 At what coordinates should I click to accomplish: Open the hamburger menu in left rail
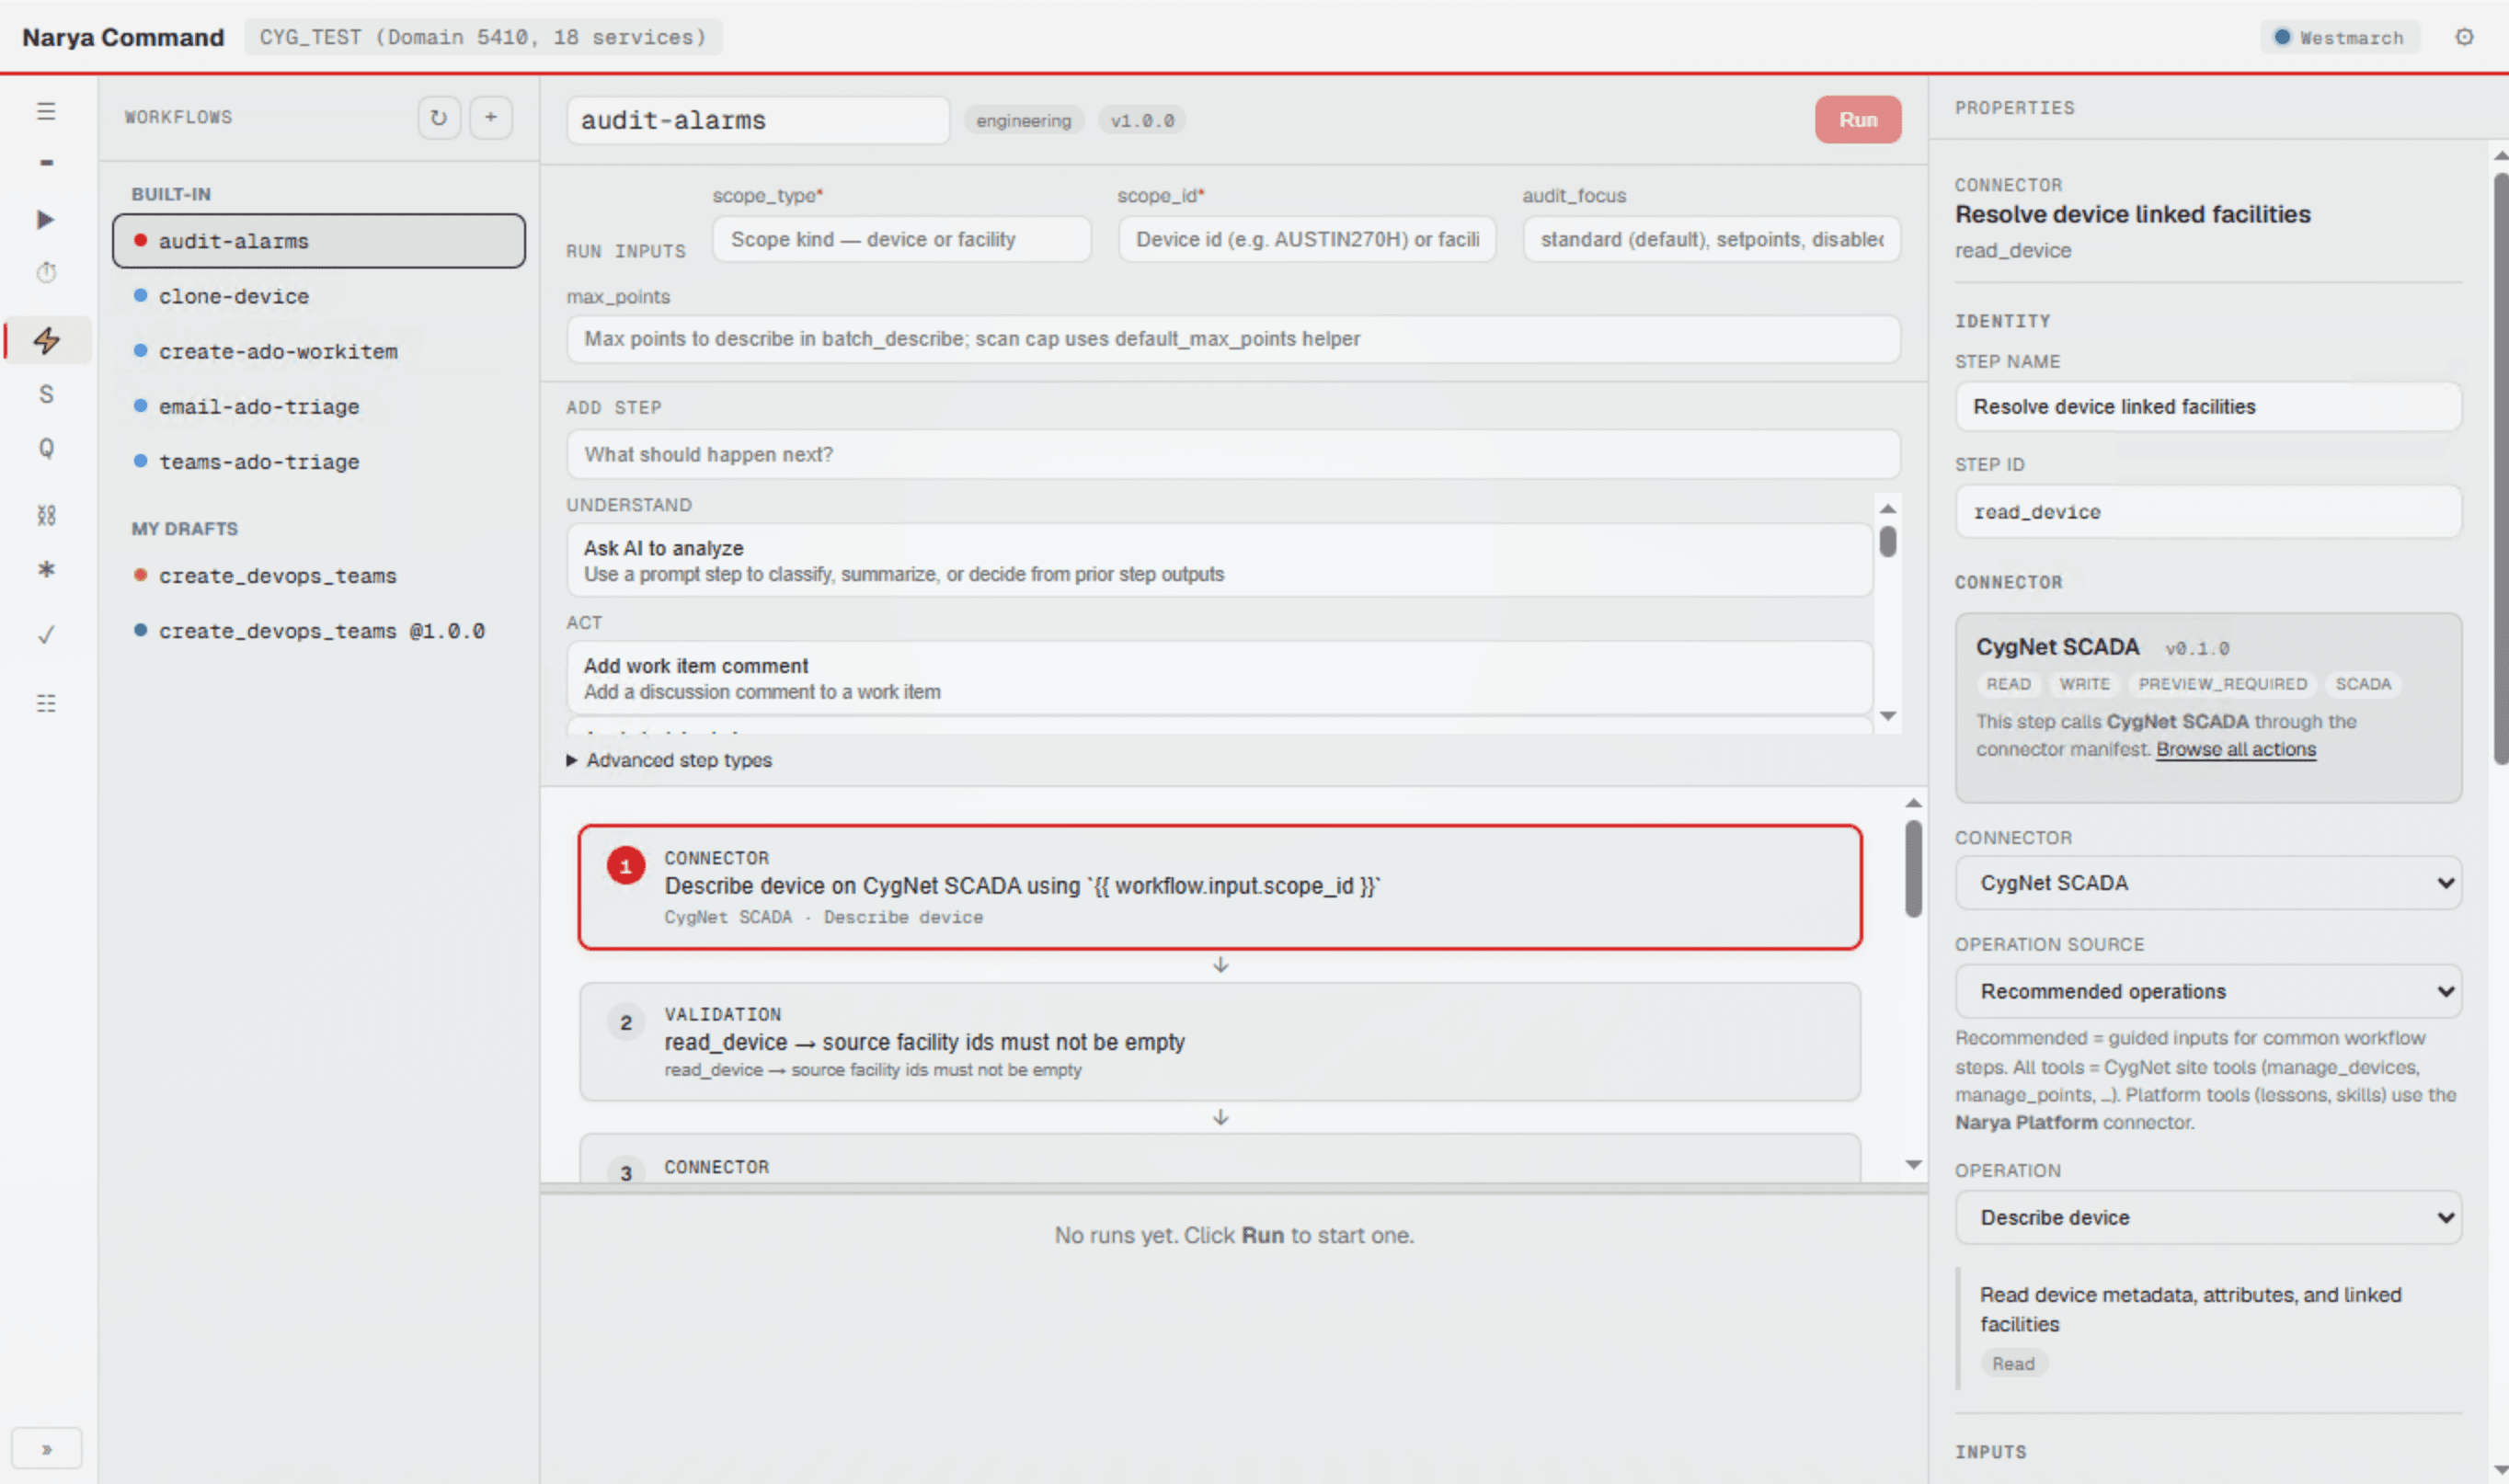tap(46, 111)
